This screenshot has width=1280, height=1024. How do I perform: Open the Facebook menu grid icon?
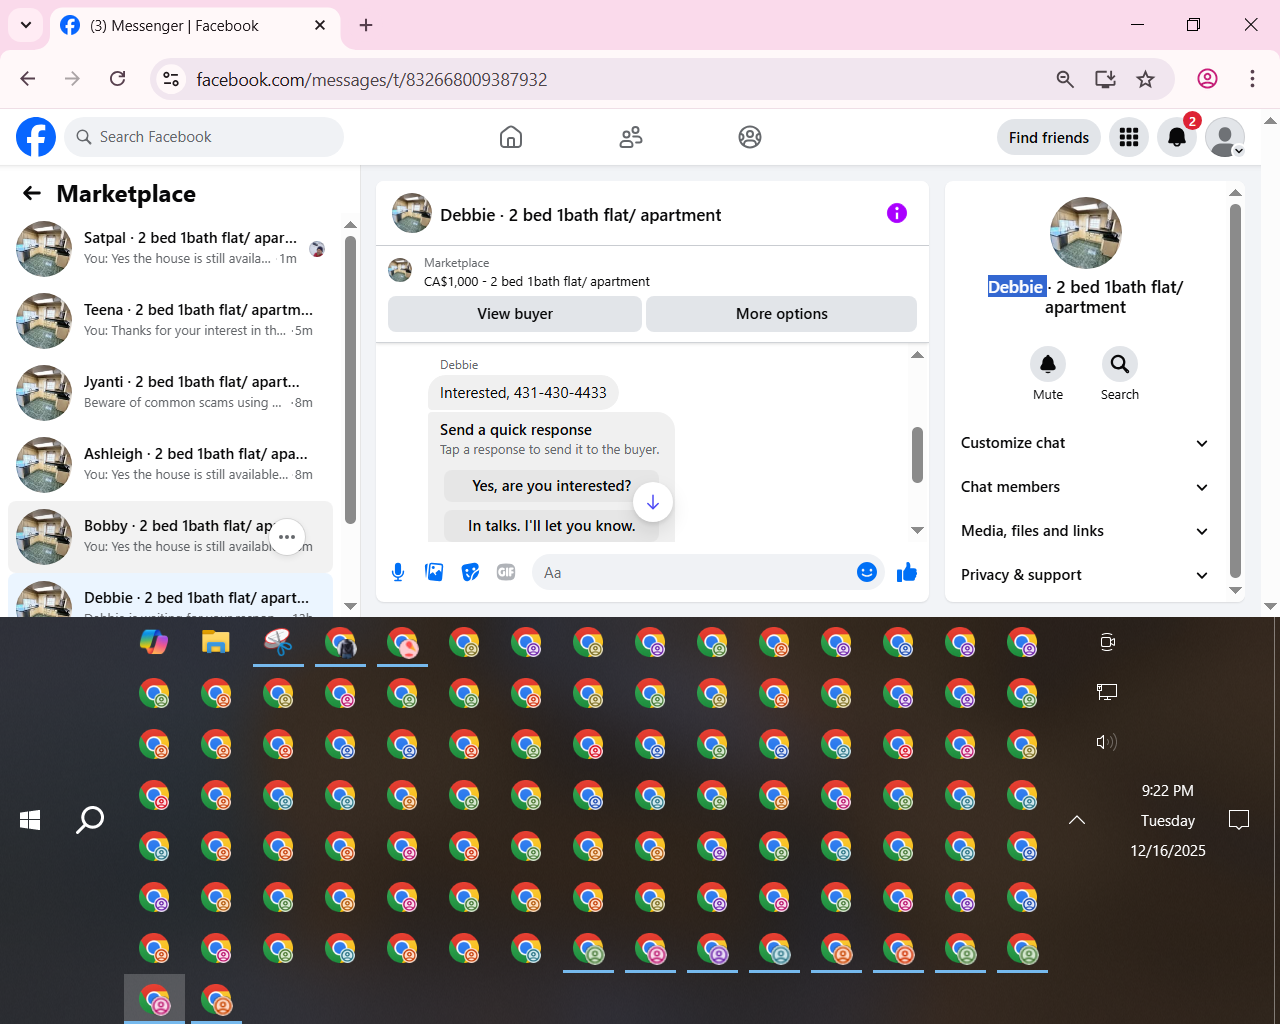[x=1129, y=137]
